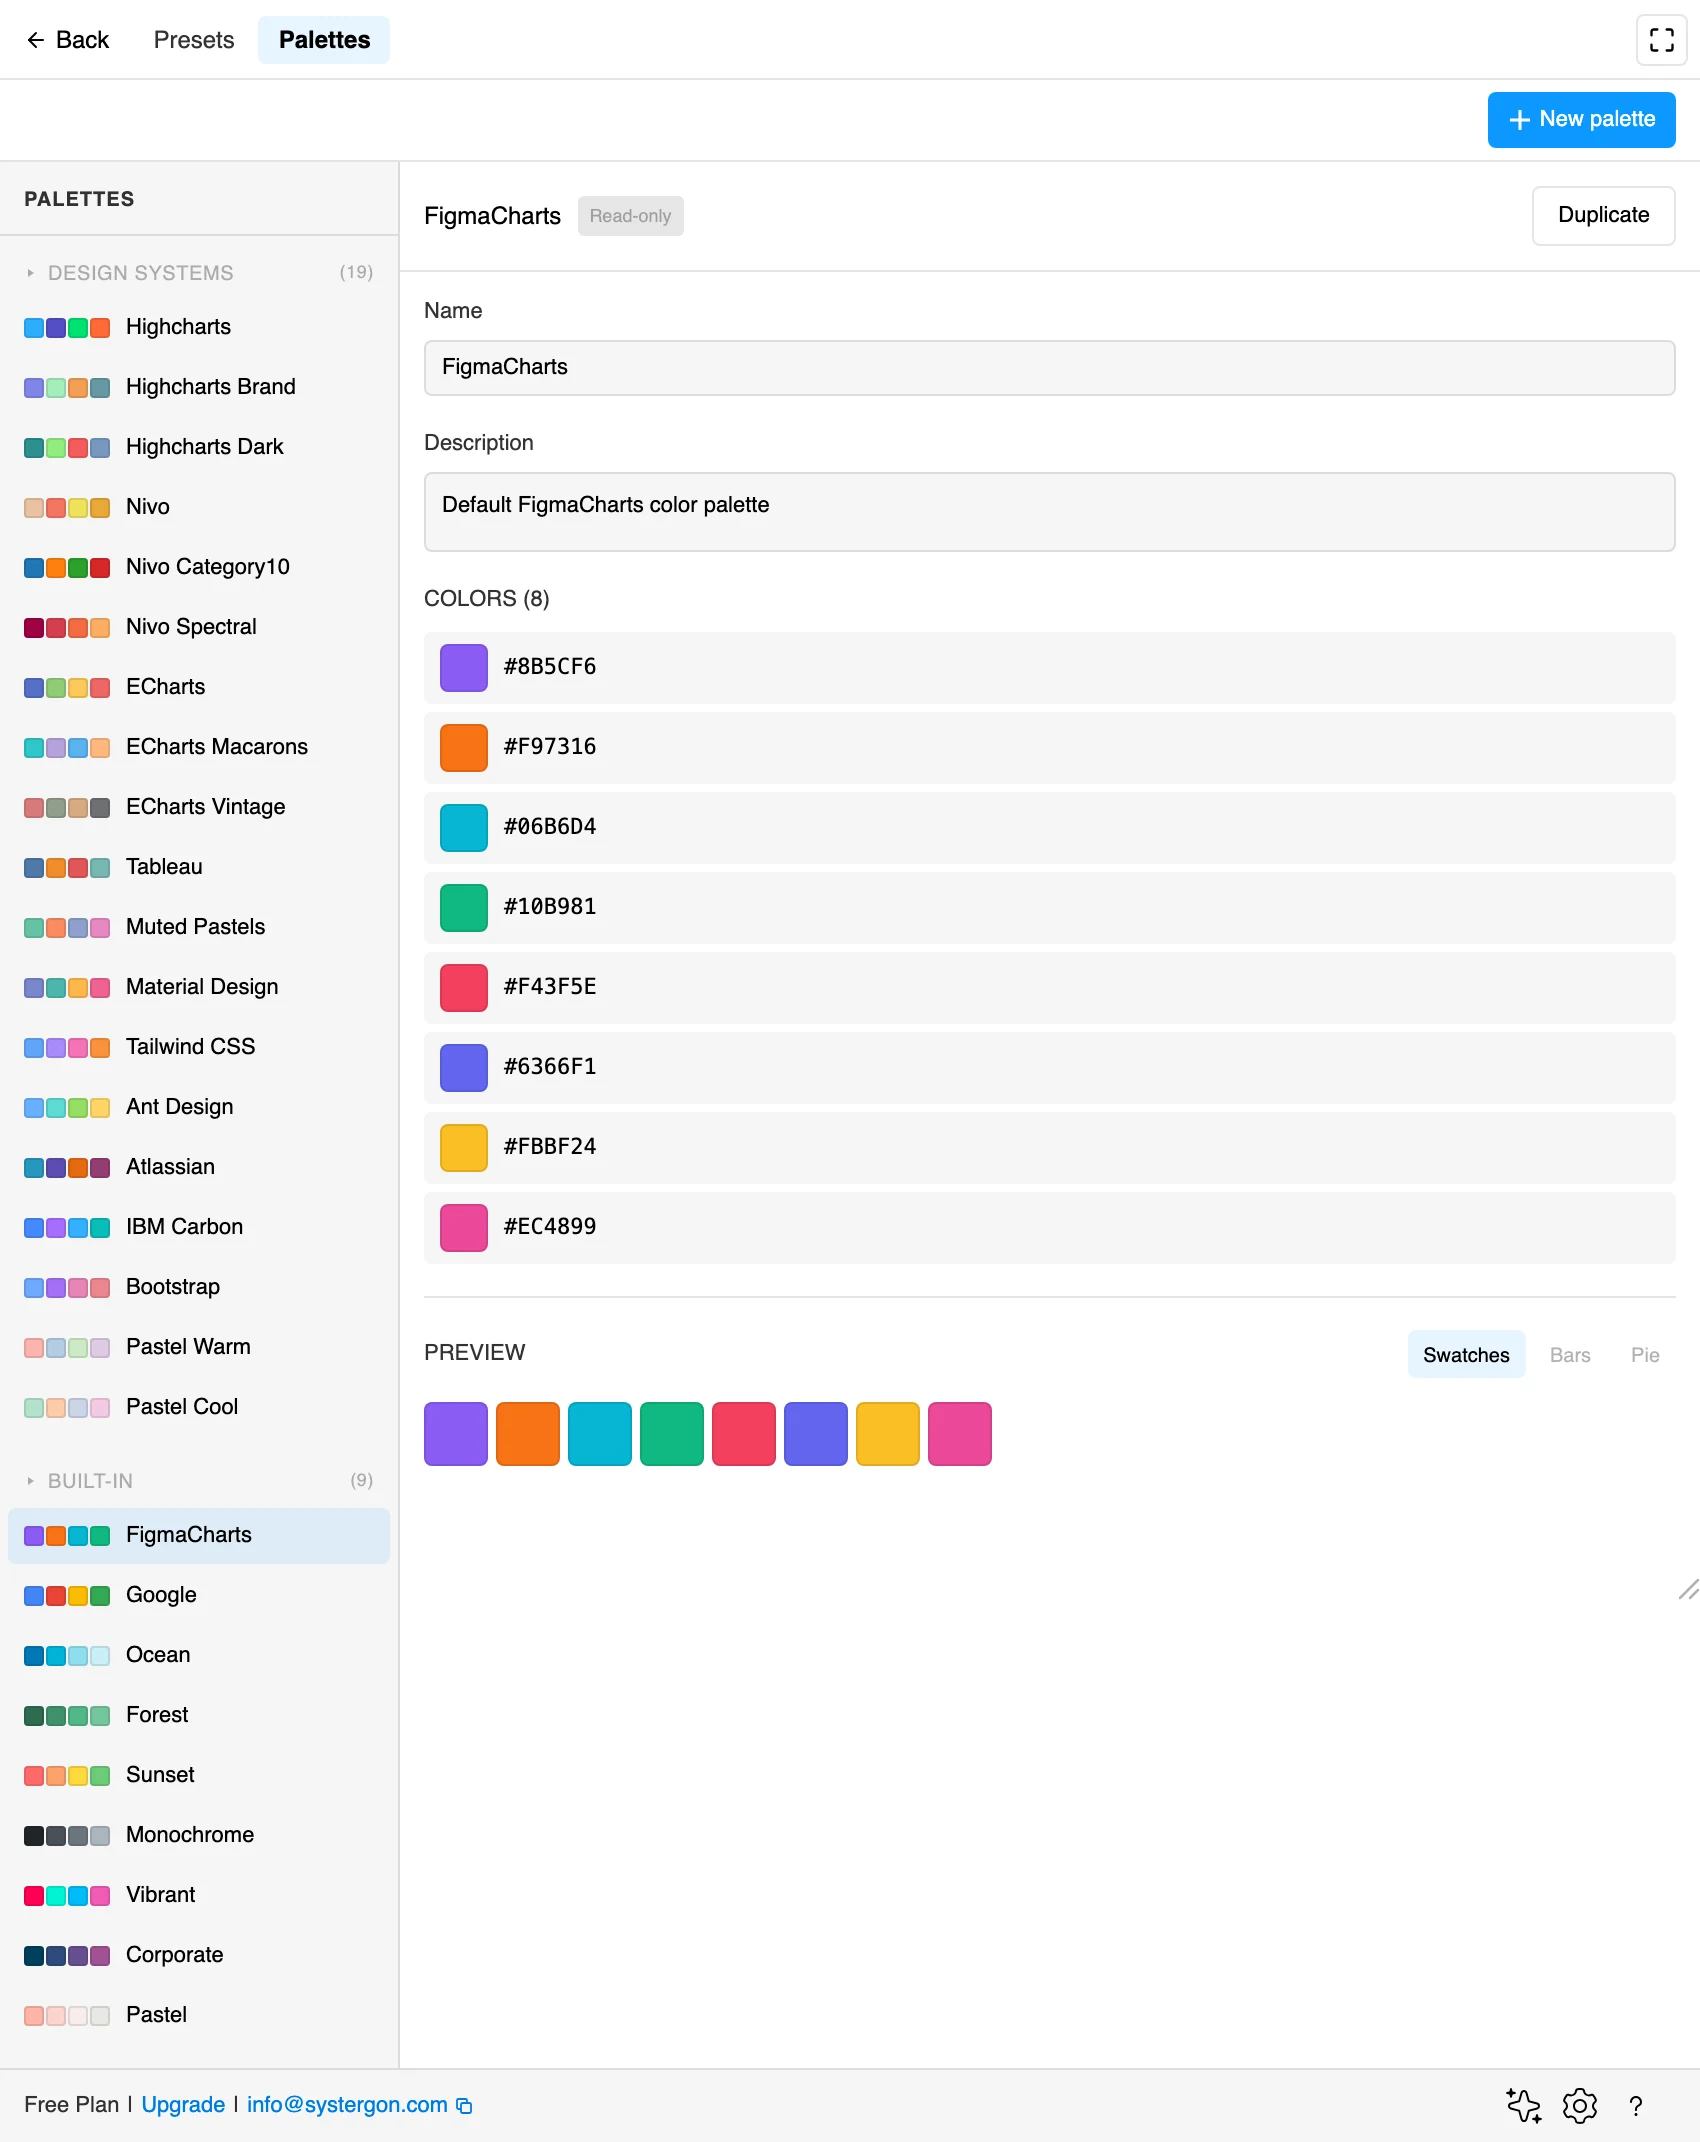This screenshot has width=1700, height=2142.
Task: Select the Corporate palette
Action: 199,1955
